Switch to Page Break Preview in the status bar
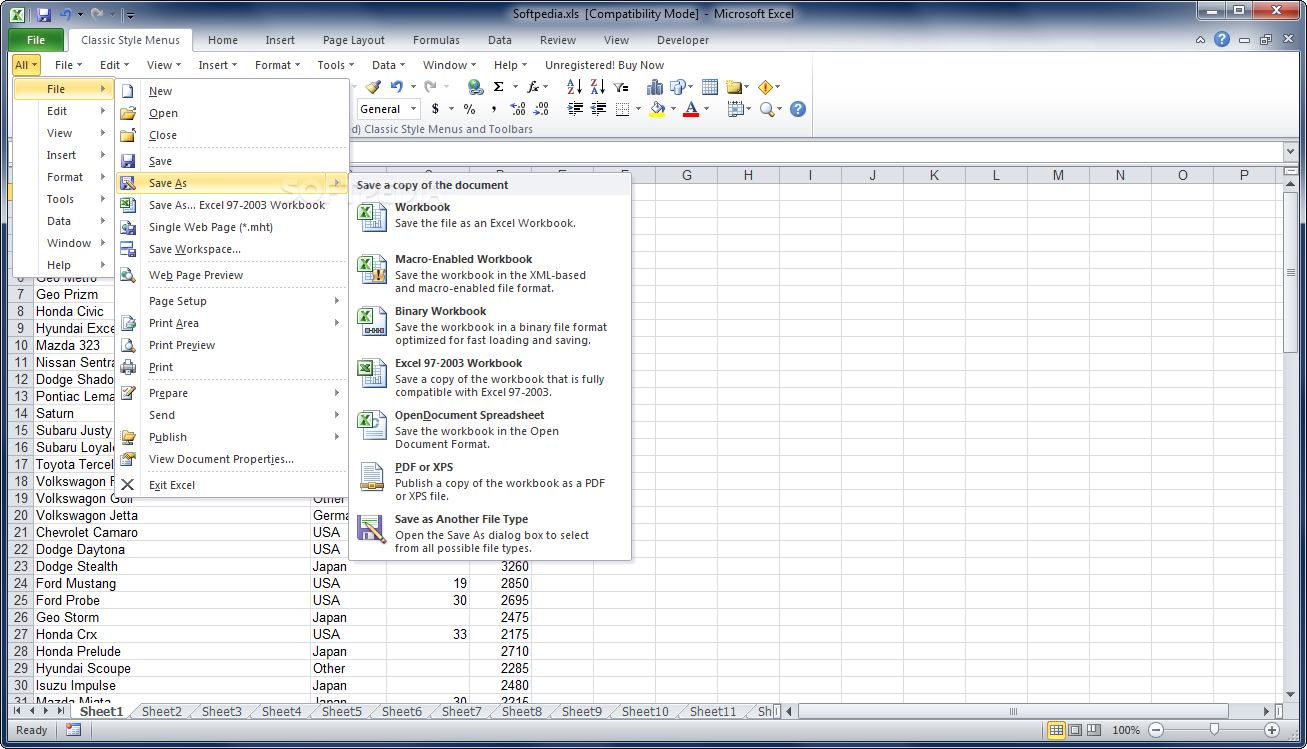1307x749 pixels. [x=1093, y=730]
